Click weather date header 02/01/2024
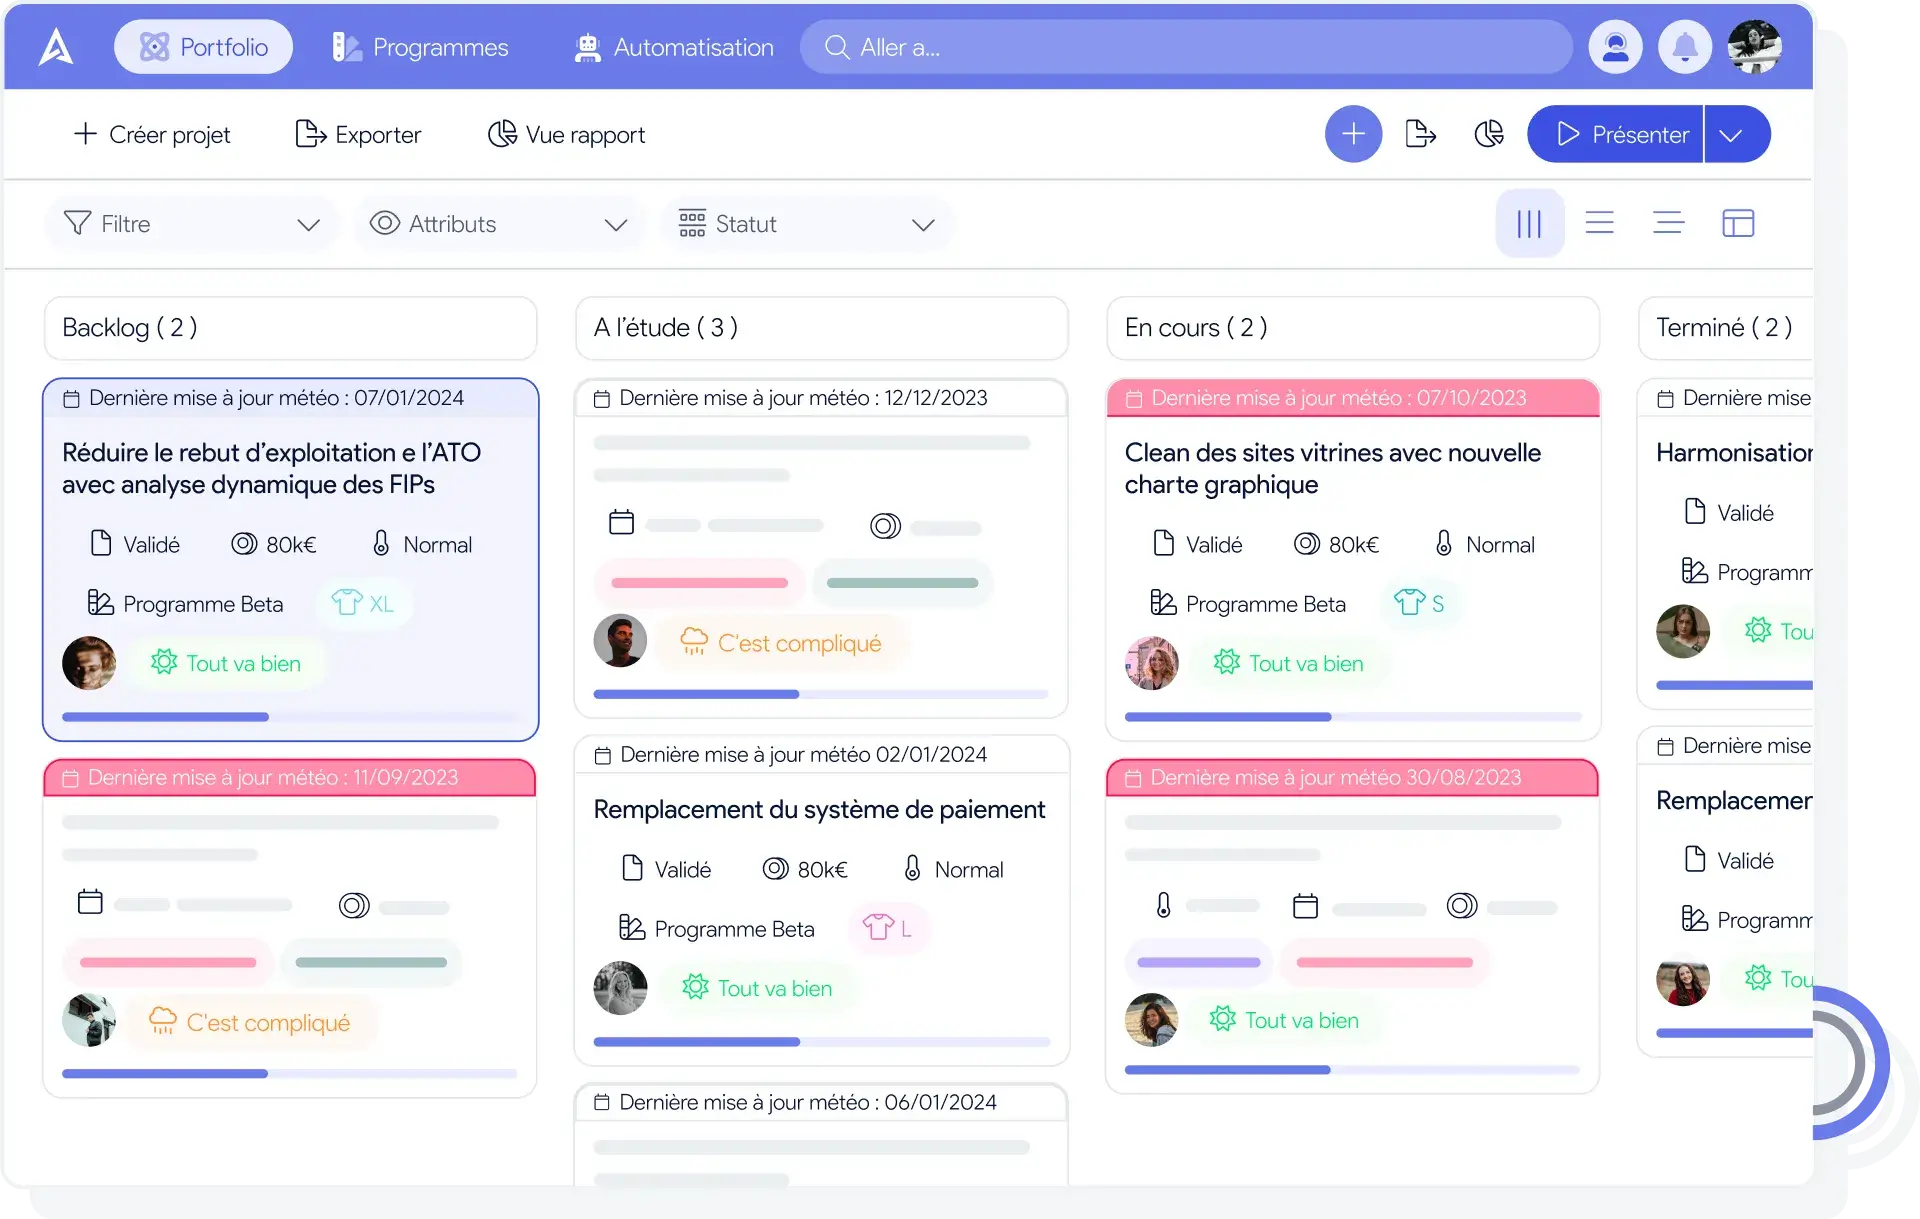Screen dimensions: 1920x1219 click(x=822, y=755)
